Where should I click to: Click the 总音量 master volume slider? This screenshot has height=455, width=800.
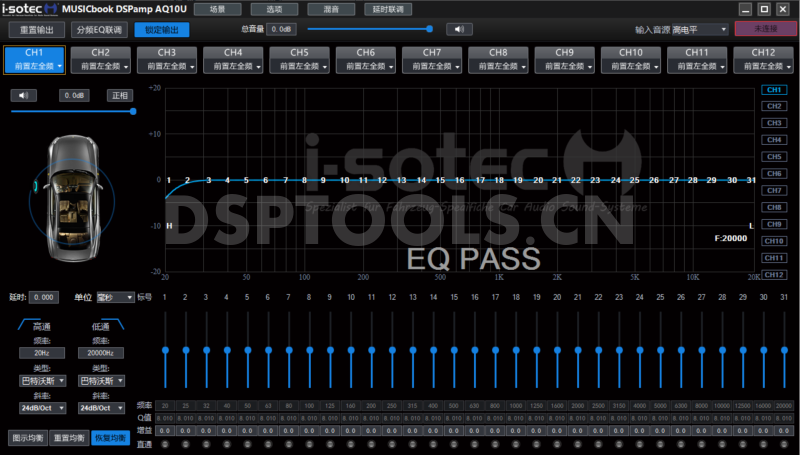point(370,29)
